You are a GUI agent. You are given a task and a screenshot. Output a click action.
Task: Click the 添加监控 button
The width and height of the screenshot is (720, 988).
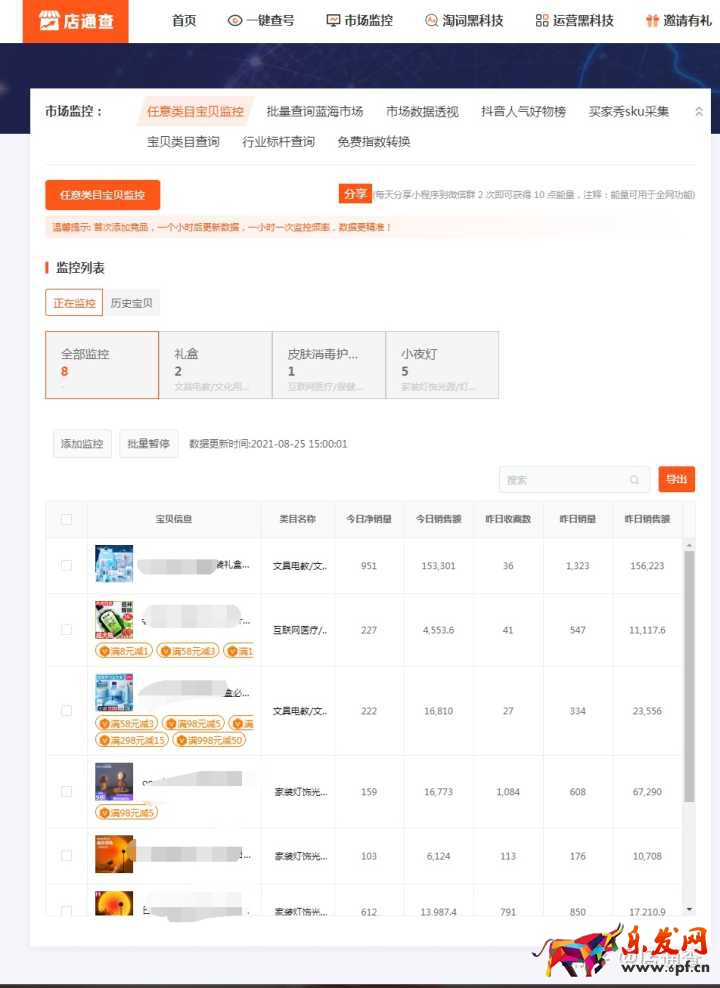pyautogui.click(x=82, y=444)
